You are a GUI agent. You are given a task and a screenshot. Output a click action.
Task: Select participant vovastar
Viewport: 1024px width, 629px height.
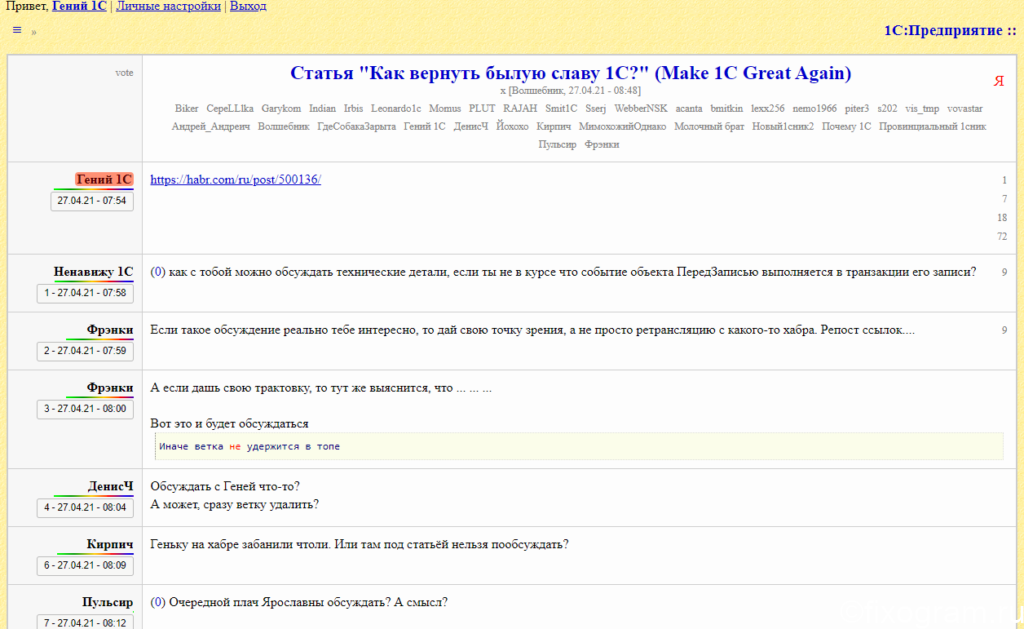point(965,108)
